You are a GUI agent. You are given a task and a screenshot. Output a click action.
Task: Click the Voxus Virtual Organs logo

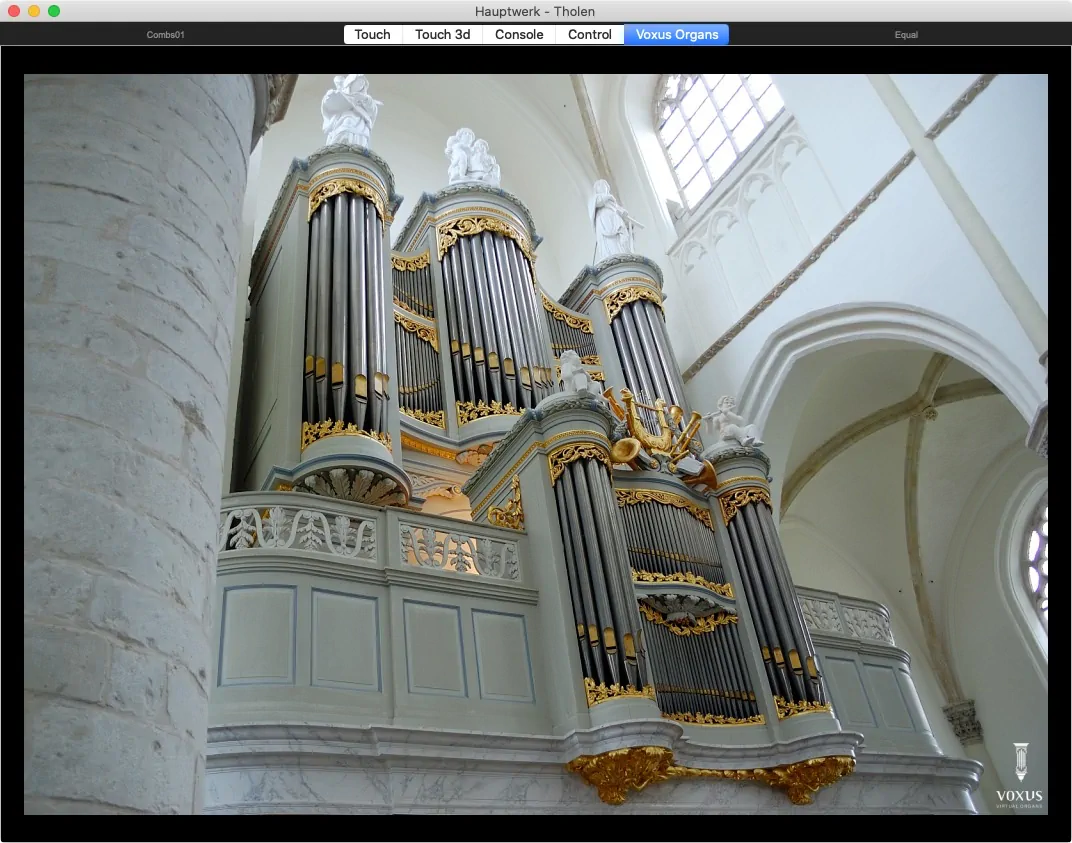(1019, 775)
